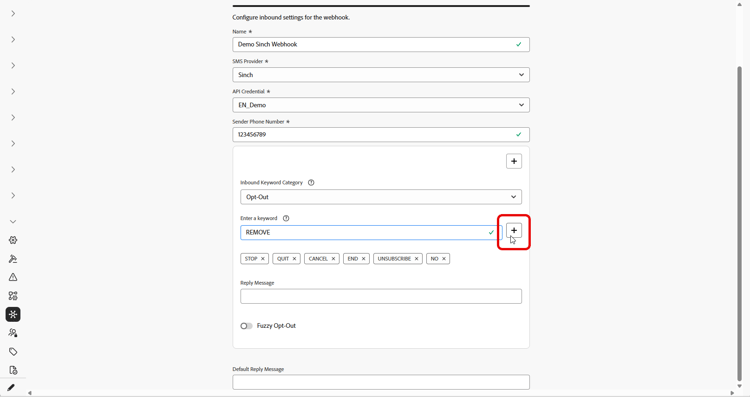Remove the STOP keyword tag

[263, 259]
